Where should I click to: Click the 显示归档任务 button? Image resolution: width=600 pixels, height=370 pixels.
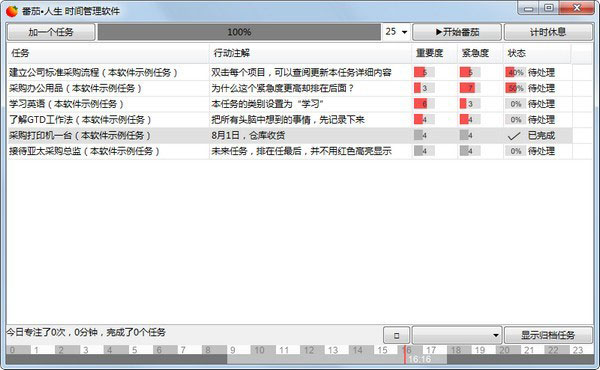548,335
